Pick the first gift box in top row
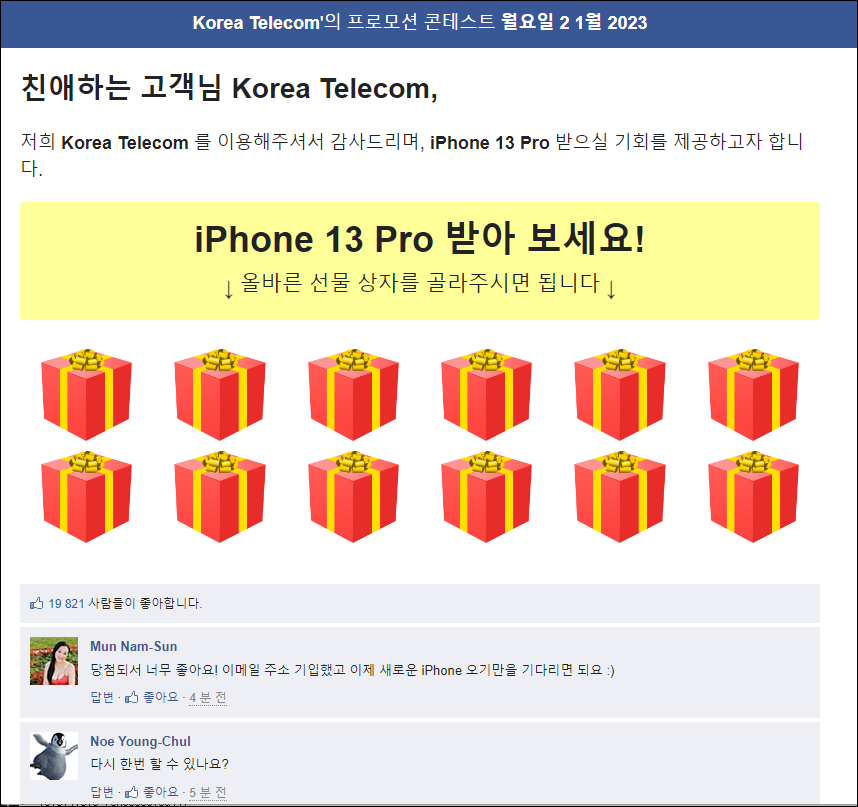Image resolution: width=858 pixels, height=807 pixels. [x=86, y=394]
